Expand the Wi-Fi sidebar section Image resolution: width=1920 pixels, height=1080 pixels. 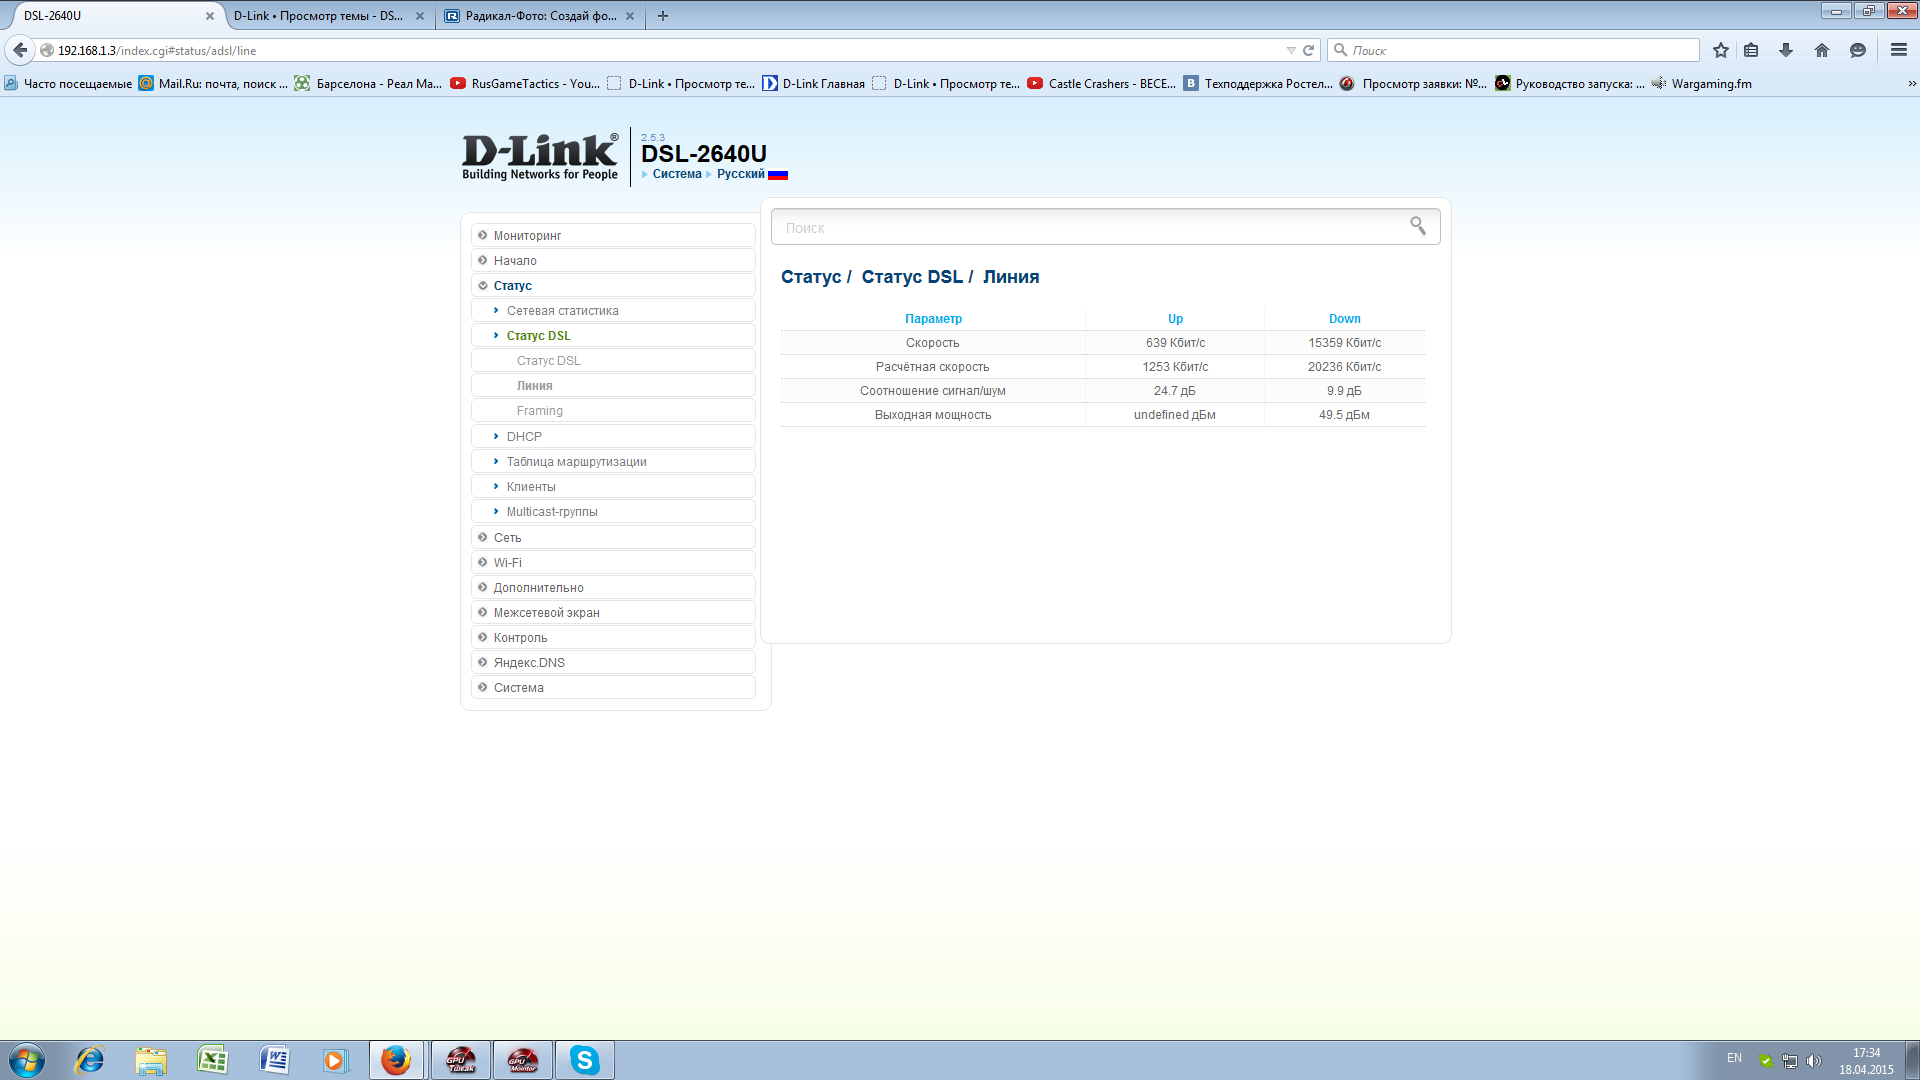507,563
